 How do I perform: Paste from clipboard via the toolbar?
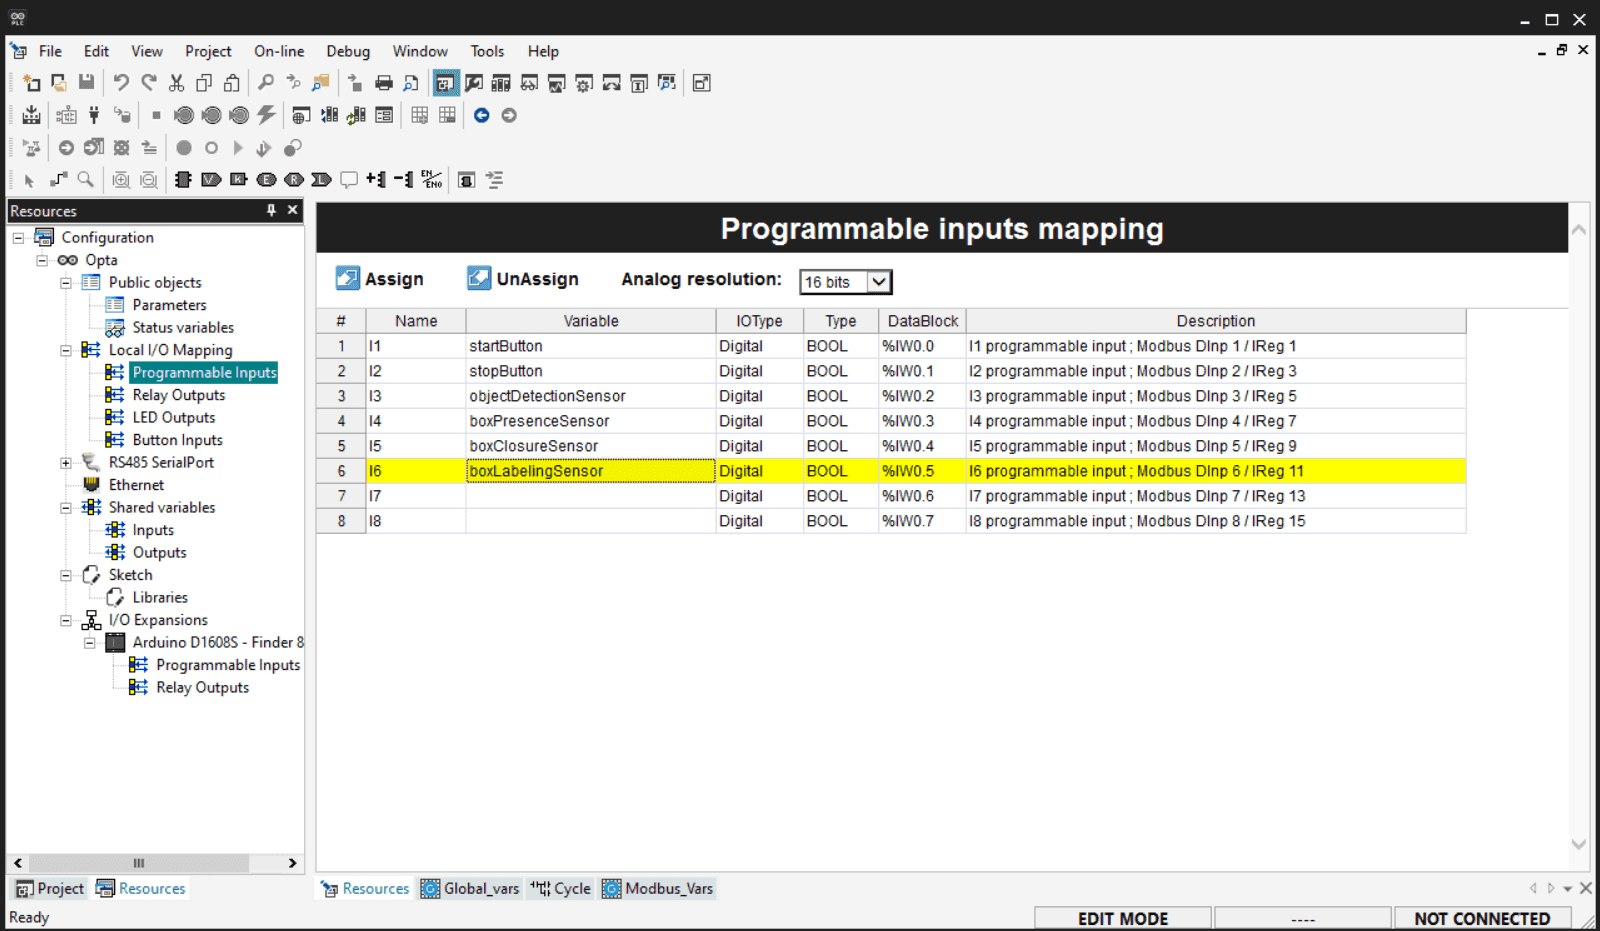(x=232, y=83)
